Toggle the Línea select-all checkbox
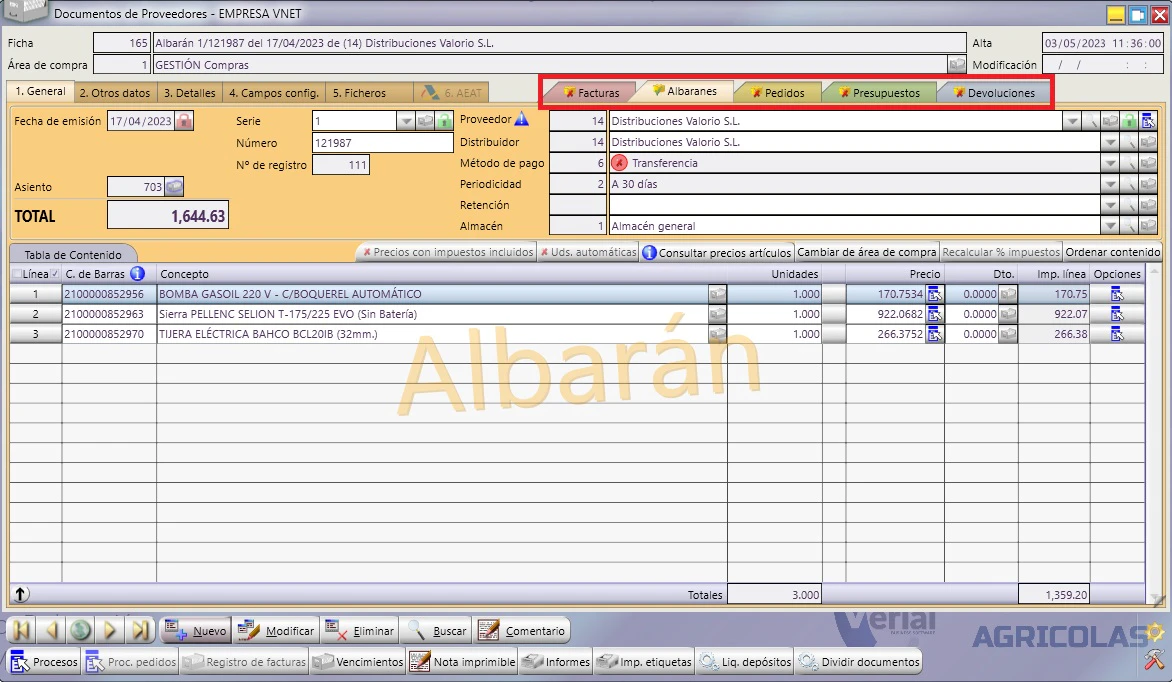Image resolution: width=1172 pixels, height=682 pixels. pyautogui.click(x=17, y=274)
